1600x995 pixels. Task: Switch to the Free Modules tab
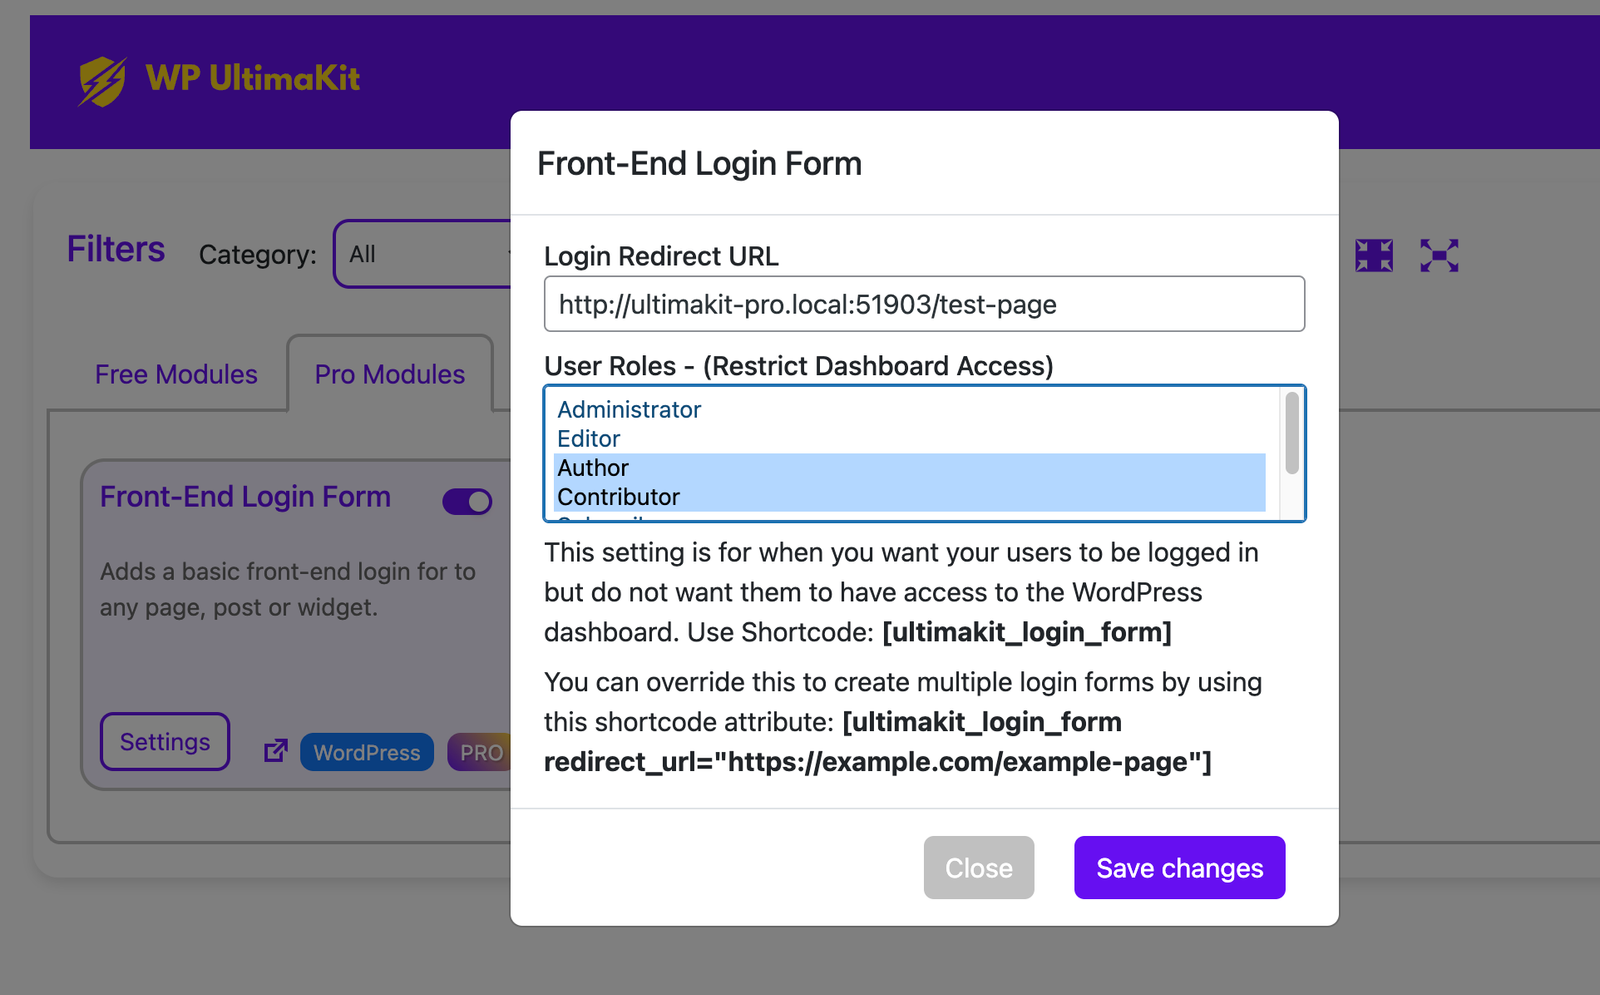[176, 374]
